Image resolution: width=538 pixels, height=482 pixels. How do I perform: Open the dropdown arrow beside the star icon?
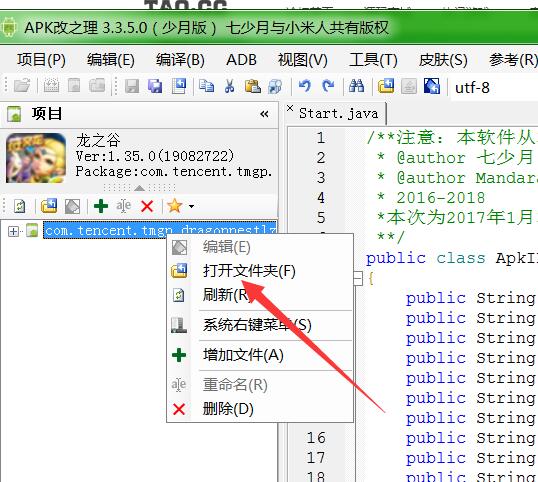(191, 206)
